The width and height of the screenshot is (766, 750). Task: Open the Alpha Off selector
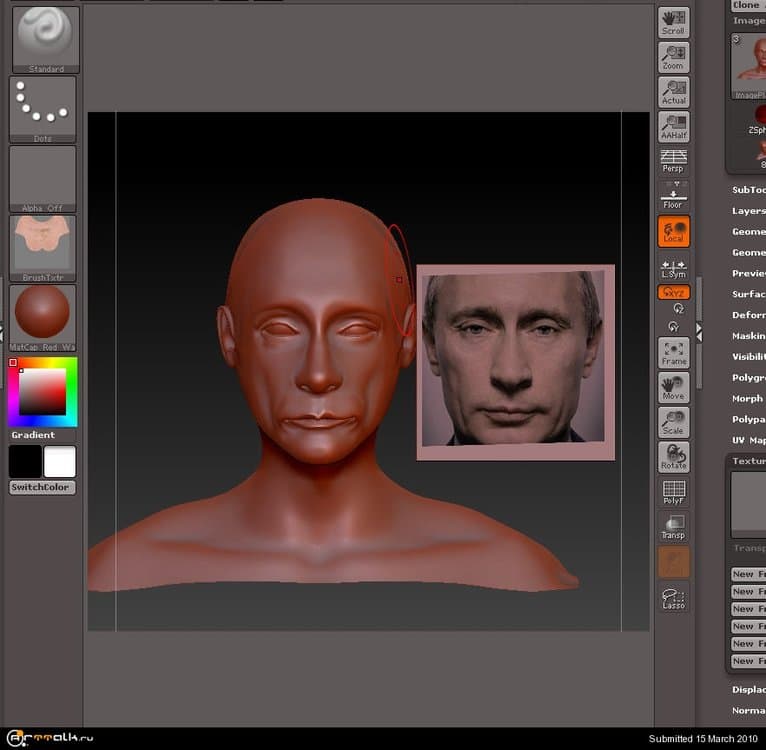point(42,178)
